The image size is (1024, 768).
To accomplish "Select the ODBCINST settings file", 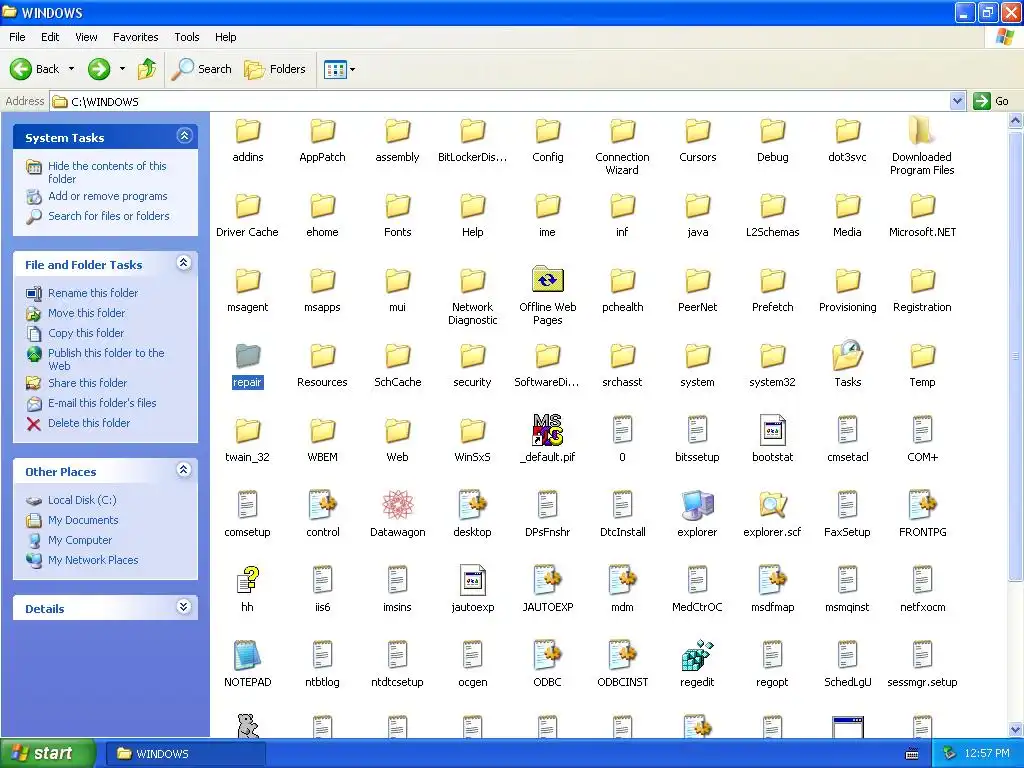I will click(622, 655).
